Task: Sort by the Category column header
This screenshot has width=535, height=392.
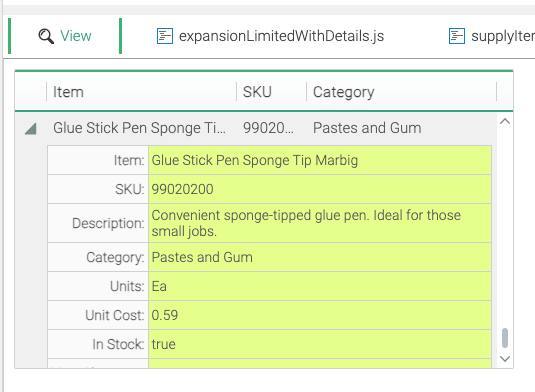Action: [402, 92]
